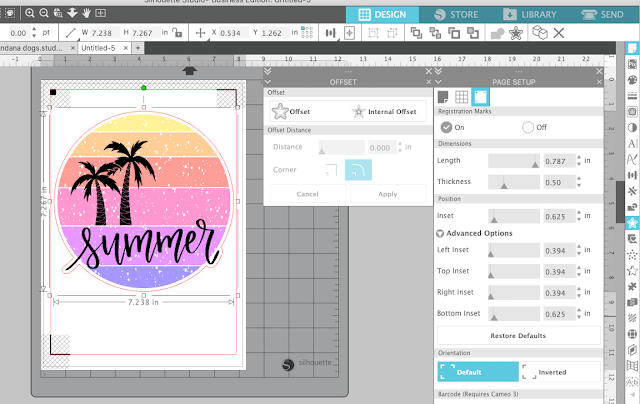Image resolution: width=640 pixels, height=404 pixels.
Task: Click the Cancel button in Offset panel
Action: [307, 194]
